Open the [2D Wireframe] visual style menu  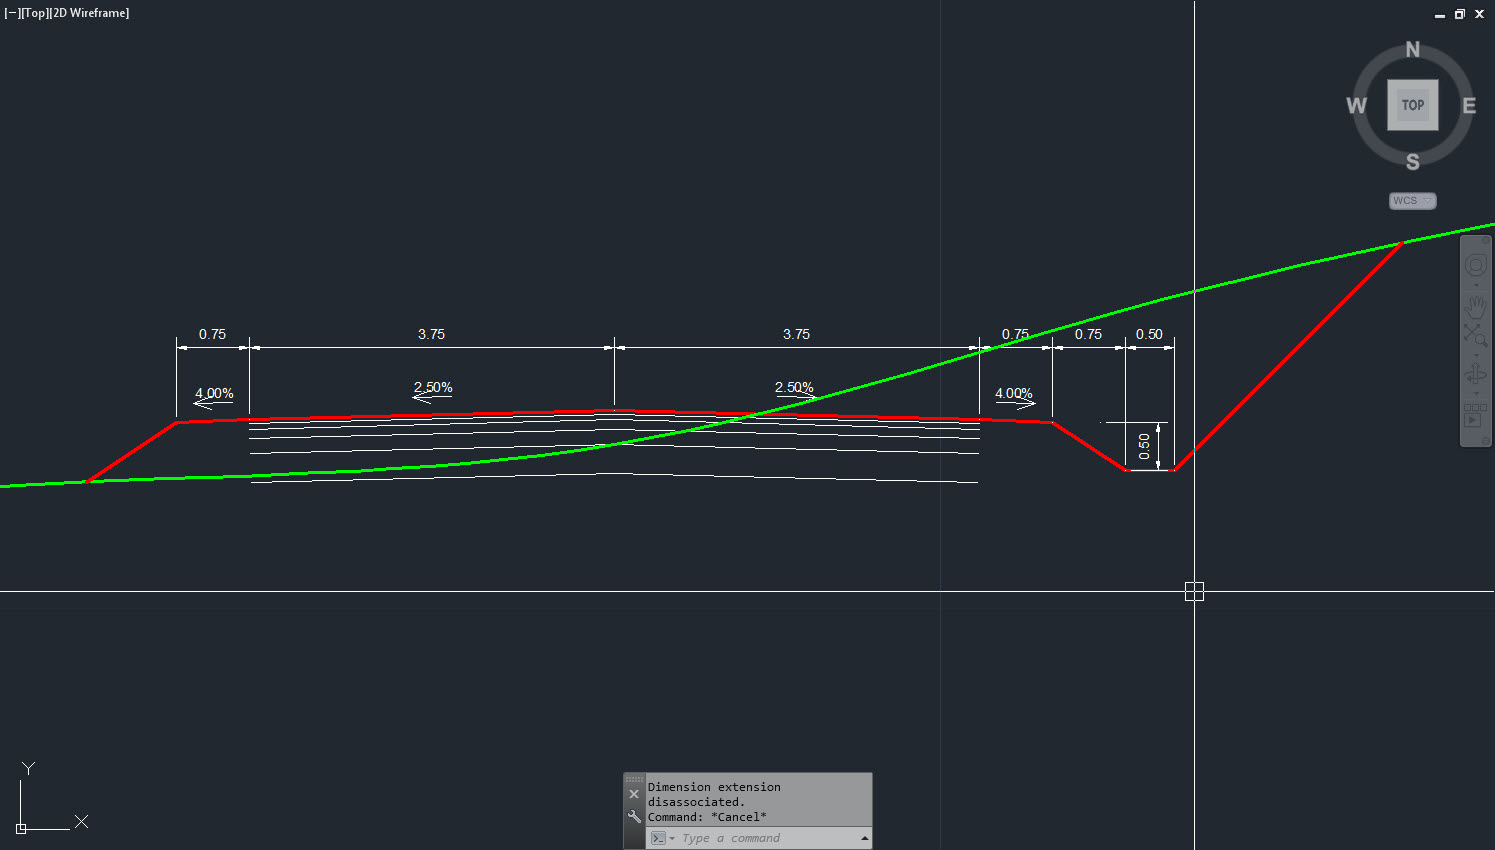(x=87, y=13)
